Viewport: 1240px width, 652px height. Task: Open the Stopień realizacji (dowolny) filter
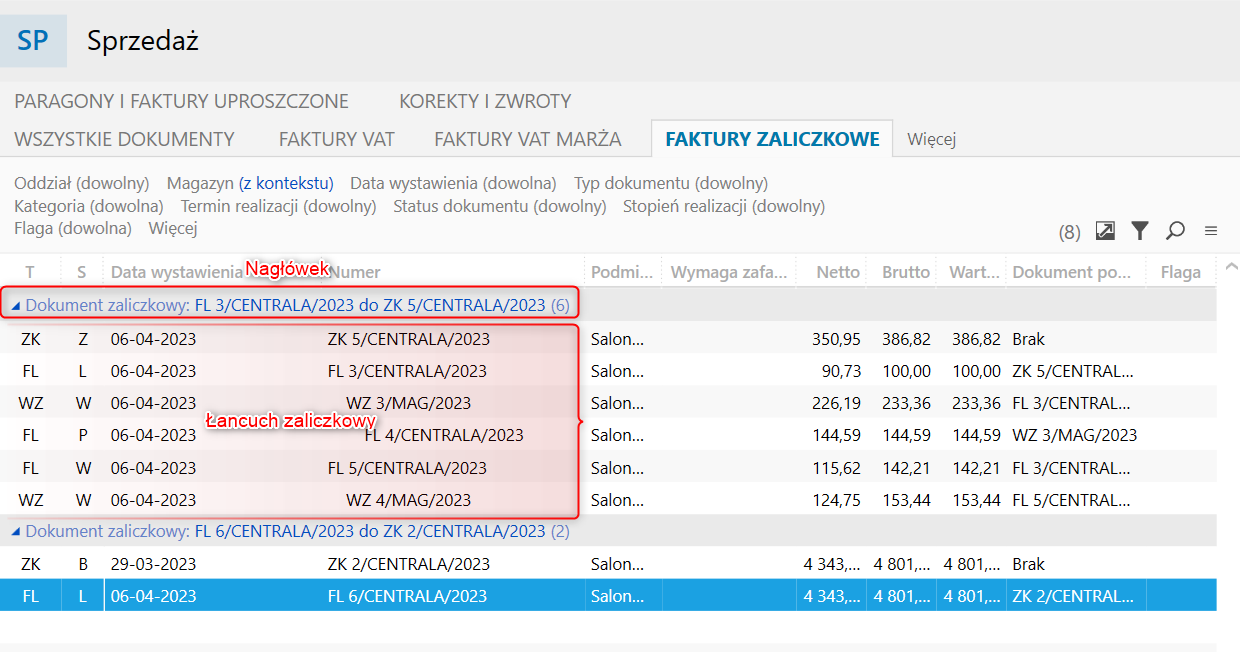point(724,206)
